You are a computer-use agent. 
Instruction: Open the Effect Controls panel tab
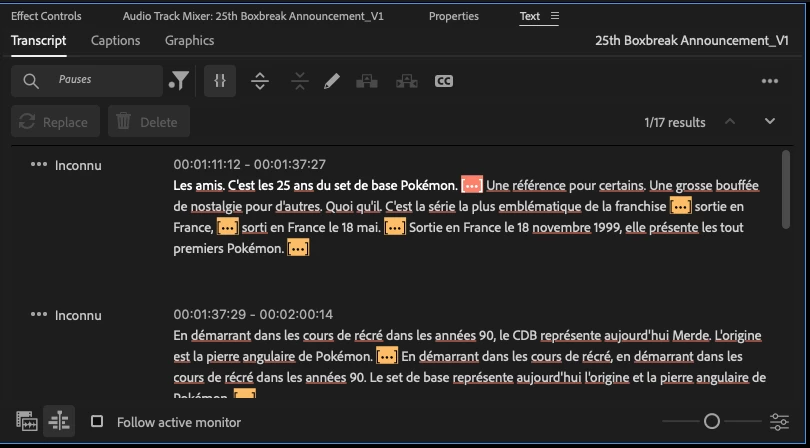46,16
